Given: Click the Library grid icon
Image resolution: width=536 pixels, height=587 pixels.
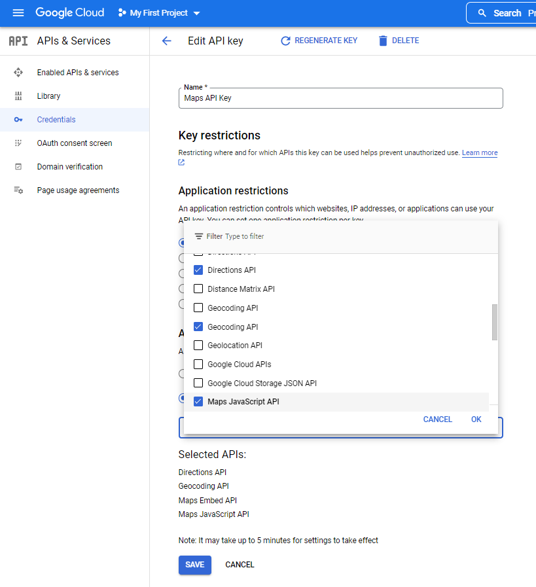Looking at the screenshot, I should click(18, 96).
